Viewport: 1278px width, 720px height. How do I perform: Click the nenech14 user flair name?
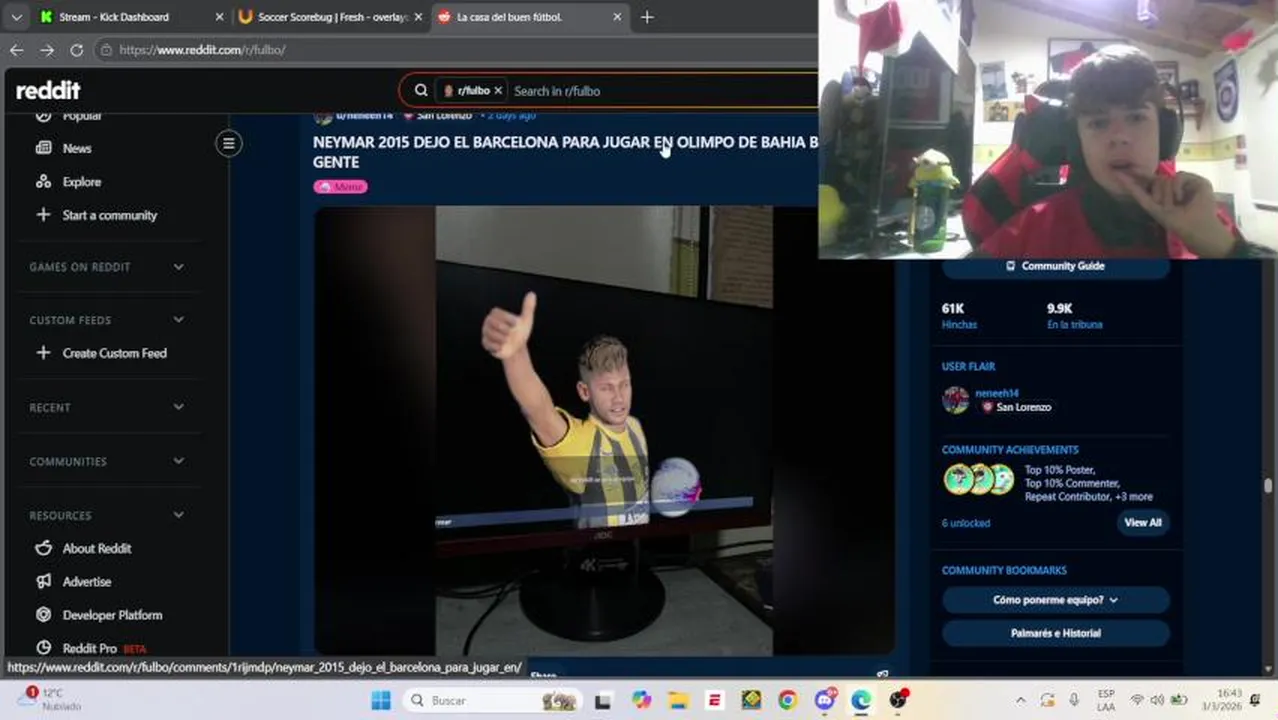click(996, 393)
